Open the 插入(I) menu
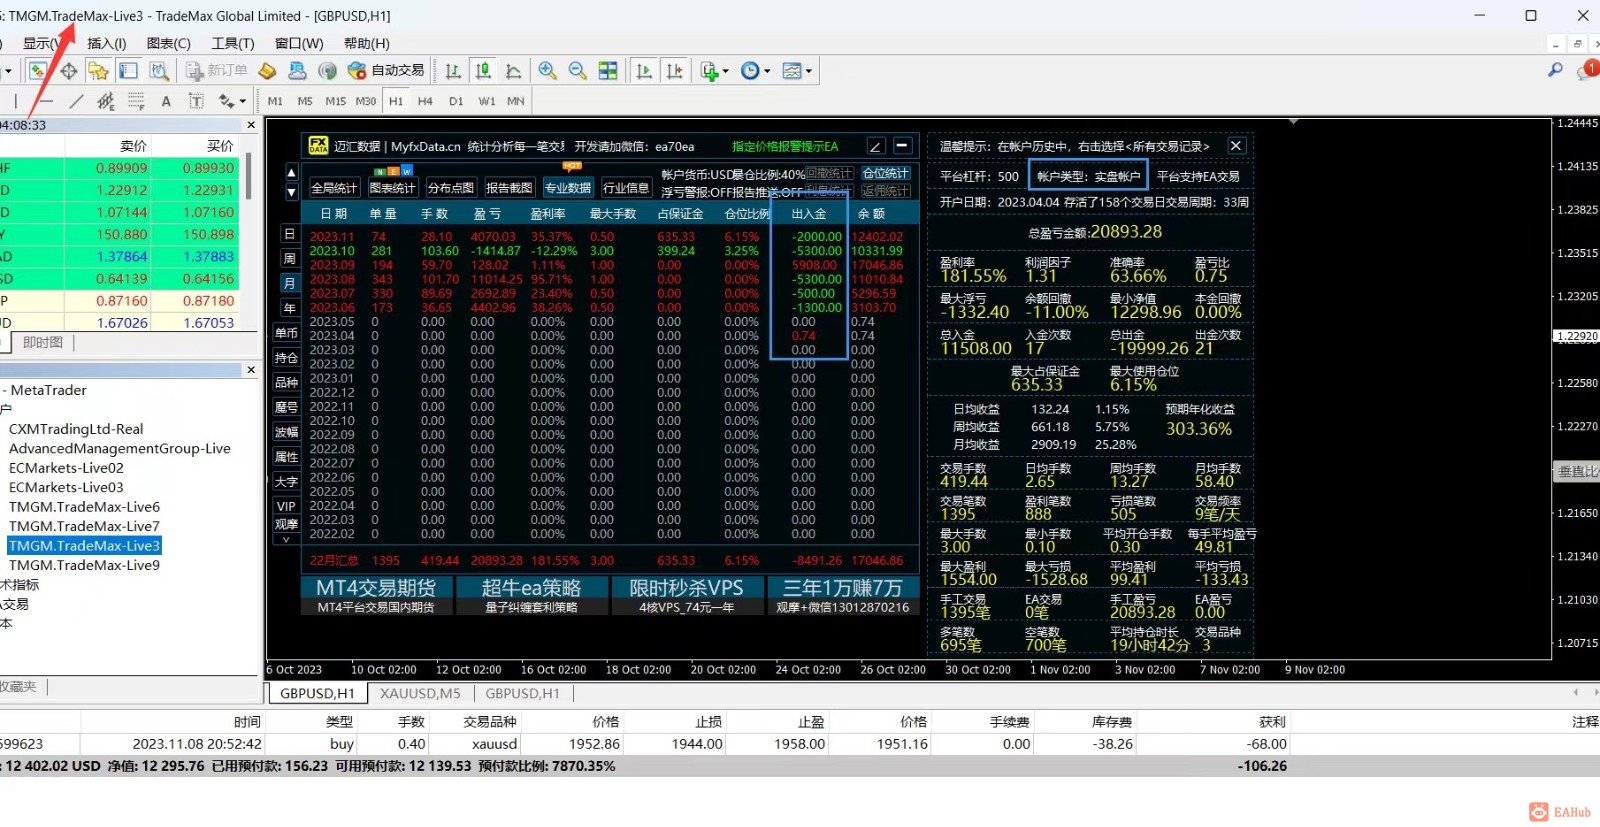 106,43
